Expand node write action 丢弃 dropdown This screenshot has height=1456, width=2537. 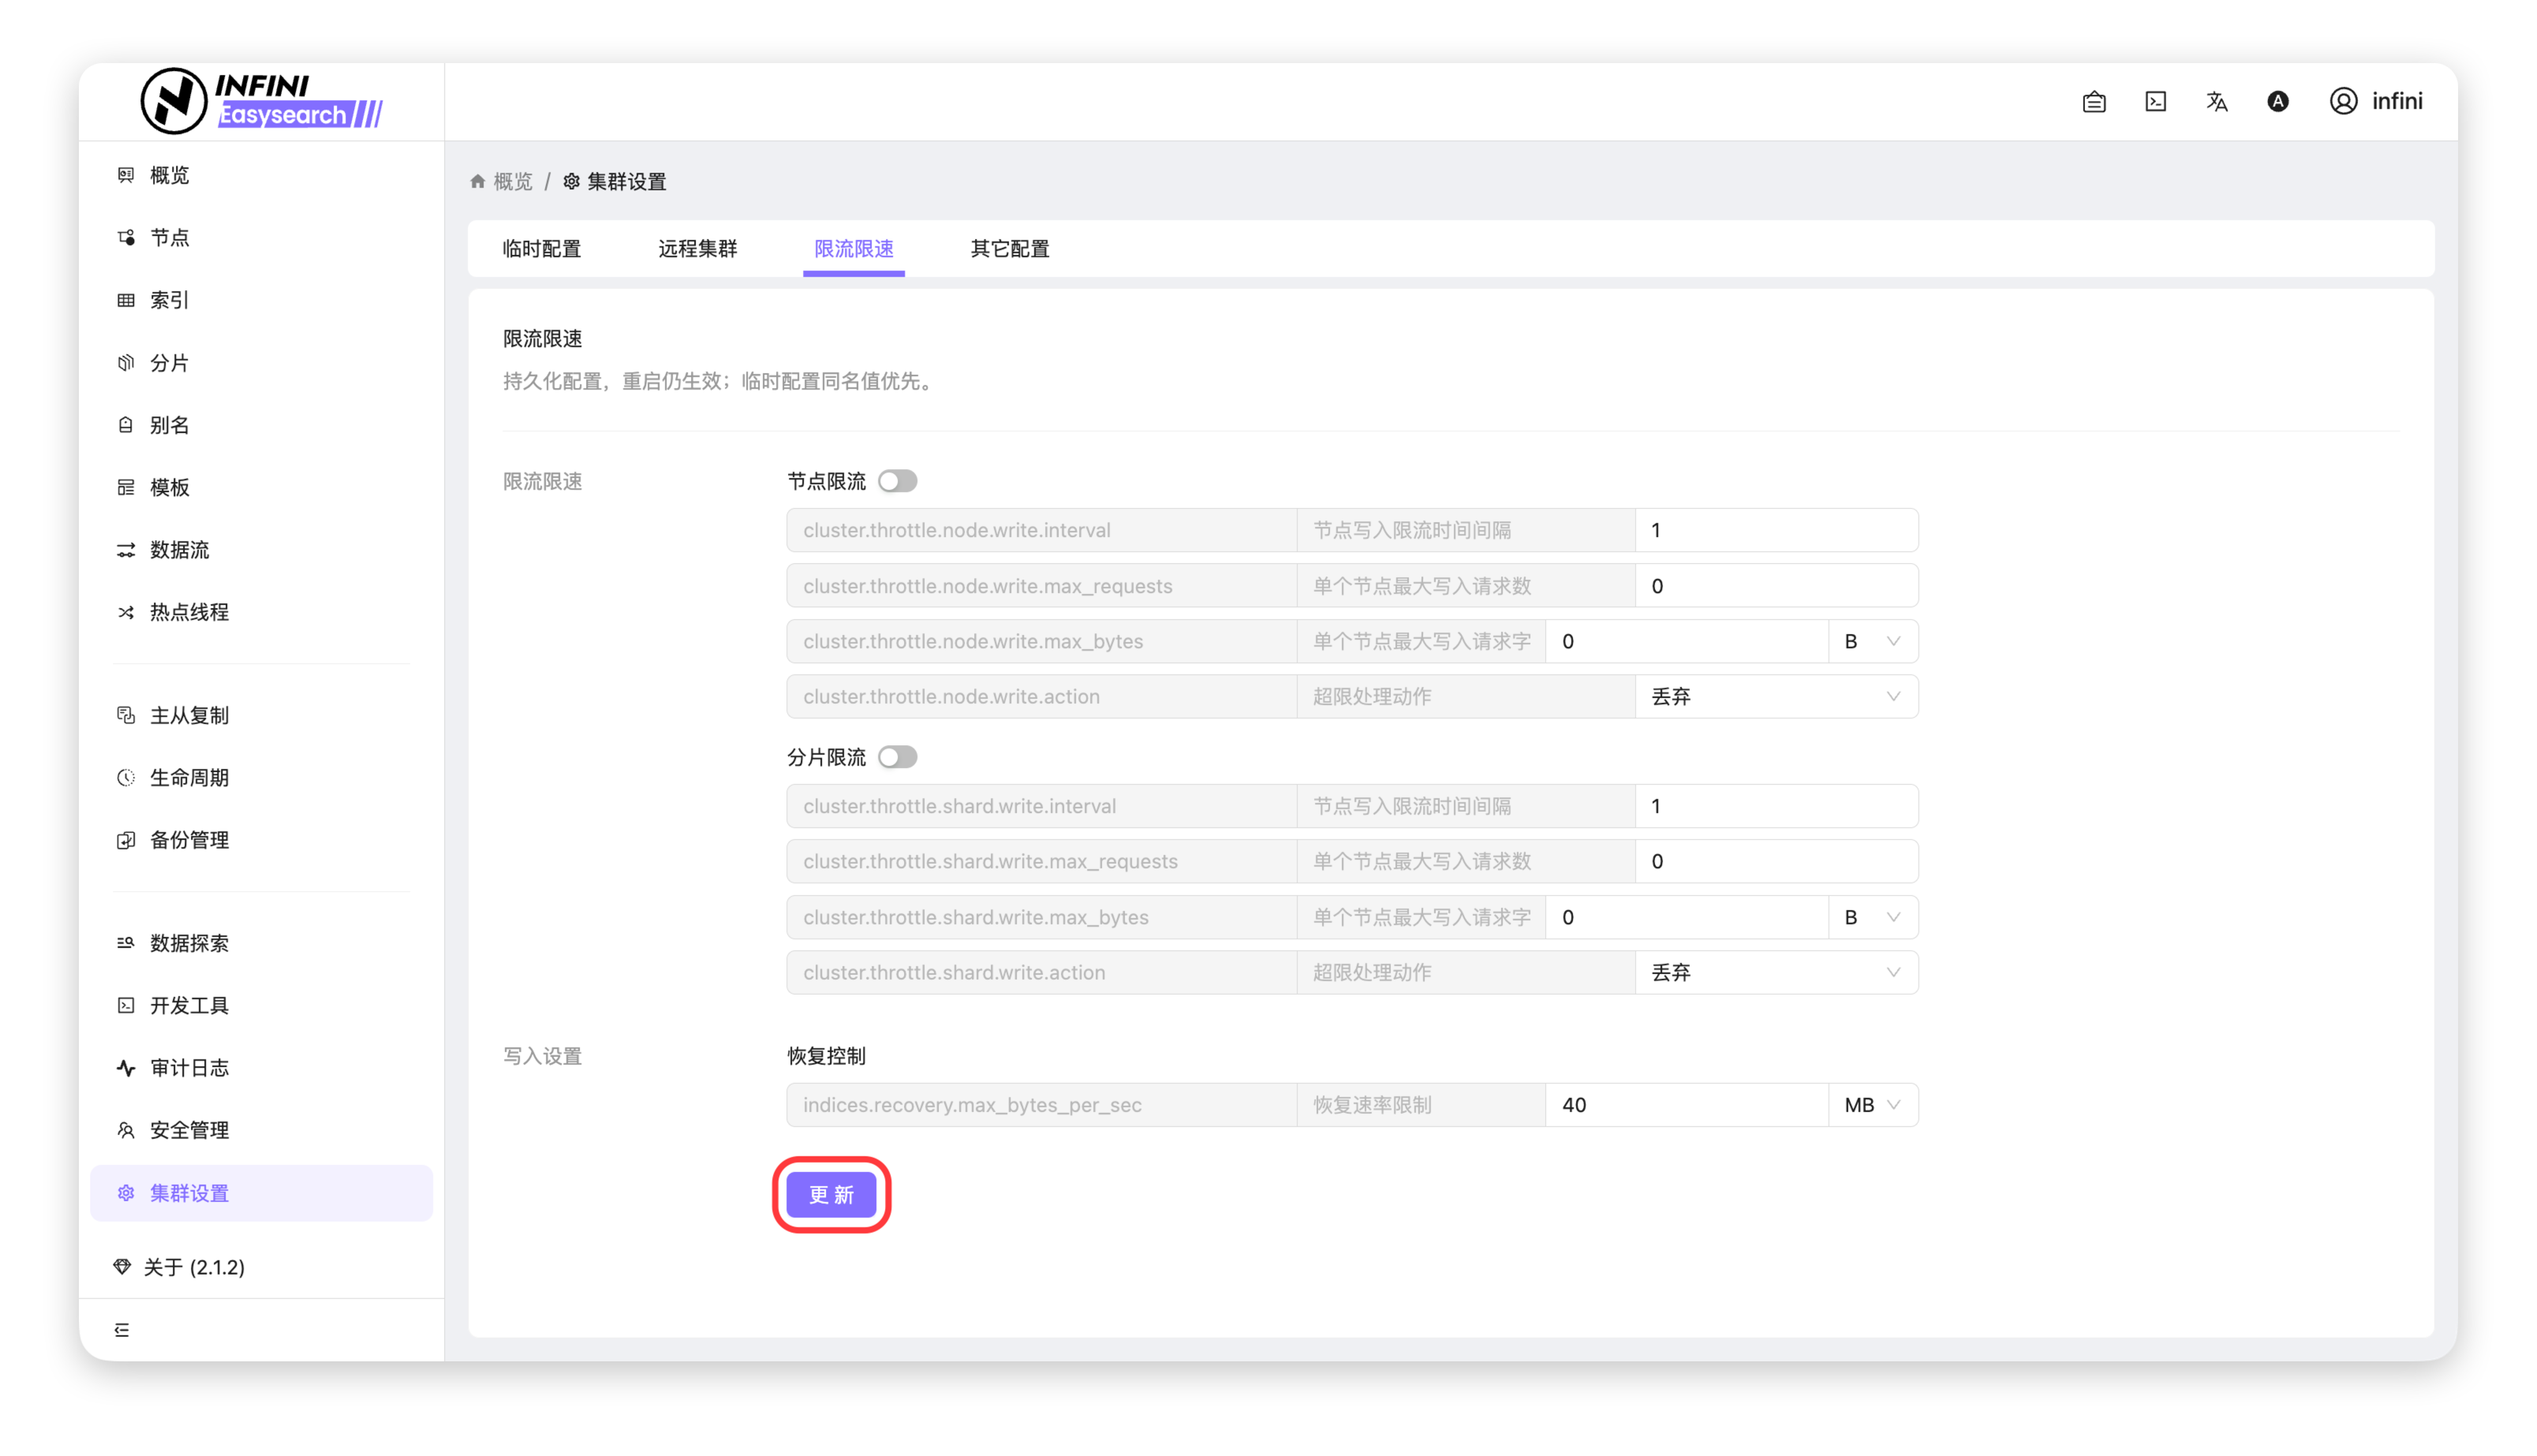[x=1776, y=696]
